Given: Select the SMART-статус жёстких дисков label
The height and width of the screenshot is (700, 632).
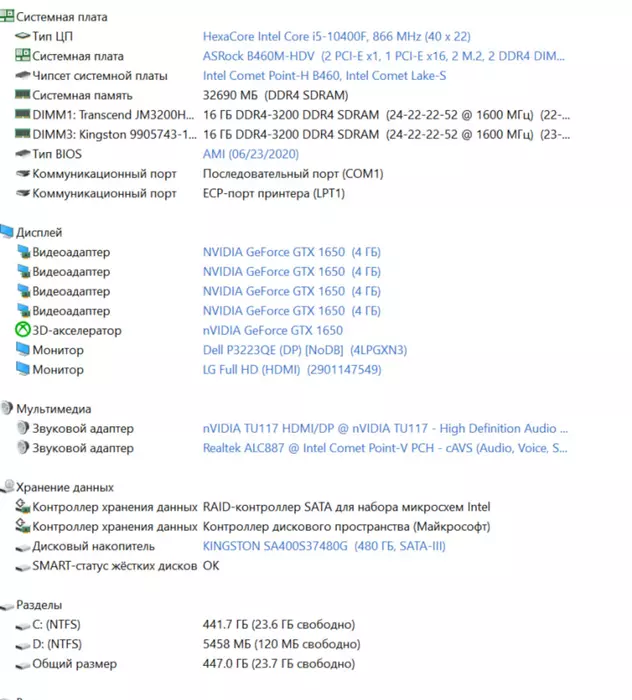Looking at the screenshot, I should tap(115, 566).
